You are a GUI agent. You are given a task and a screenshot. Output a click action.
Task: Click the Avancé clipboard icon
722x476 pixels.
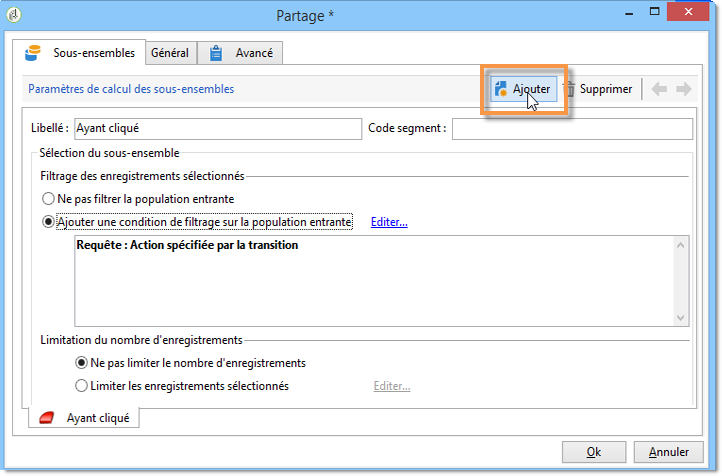click(216, 53)
